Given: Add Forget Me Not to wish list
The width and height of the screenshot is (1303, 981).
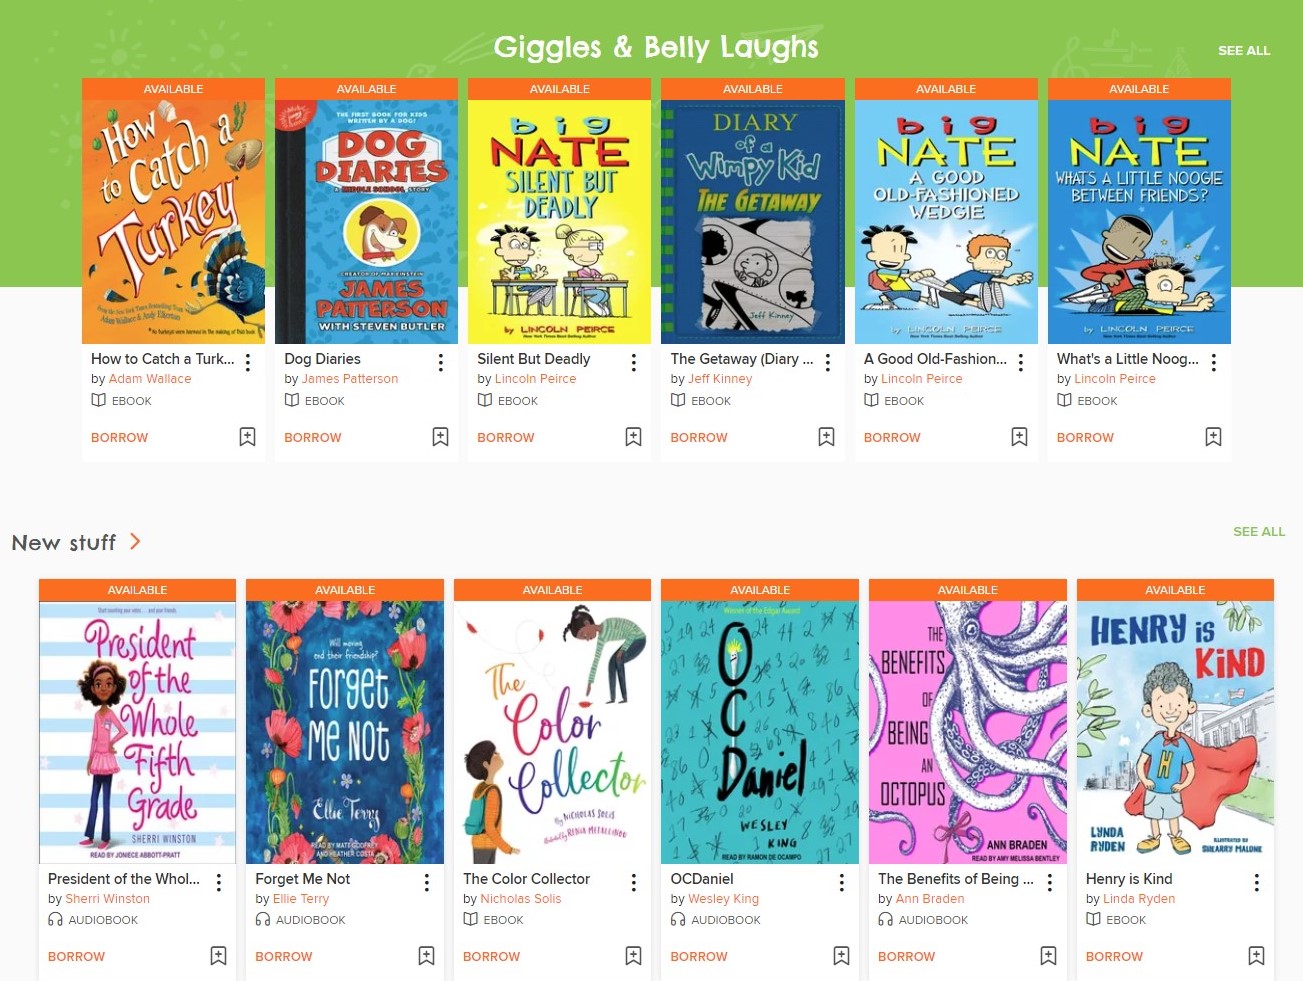Looking at the screenshot, I should coord(426,956).
